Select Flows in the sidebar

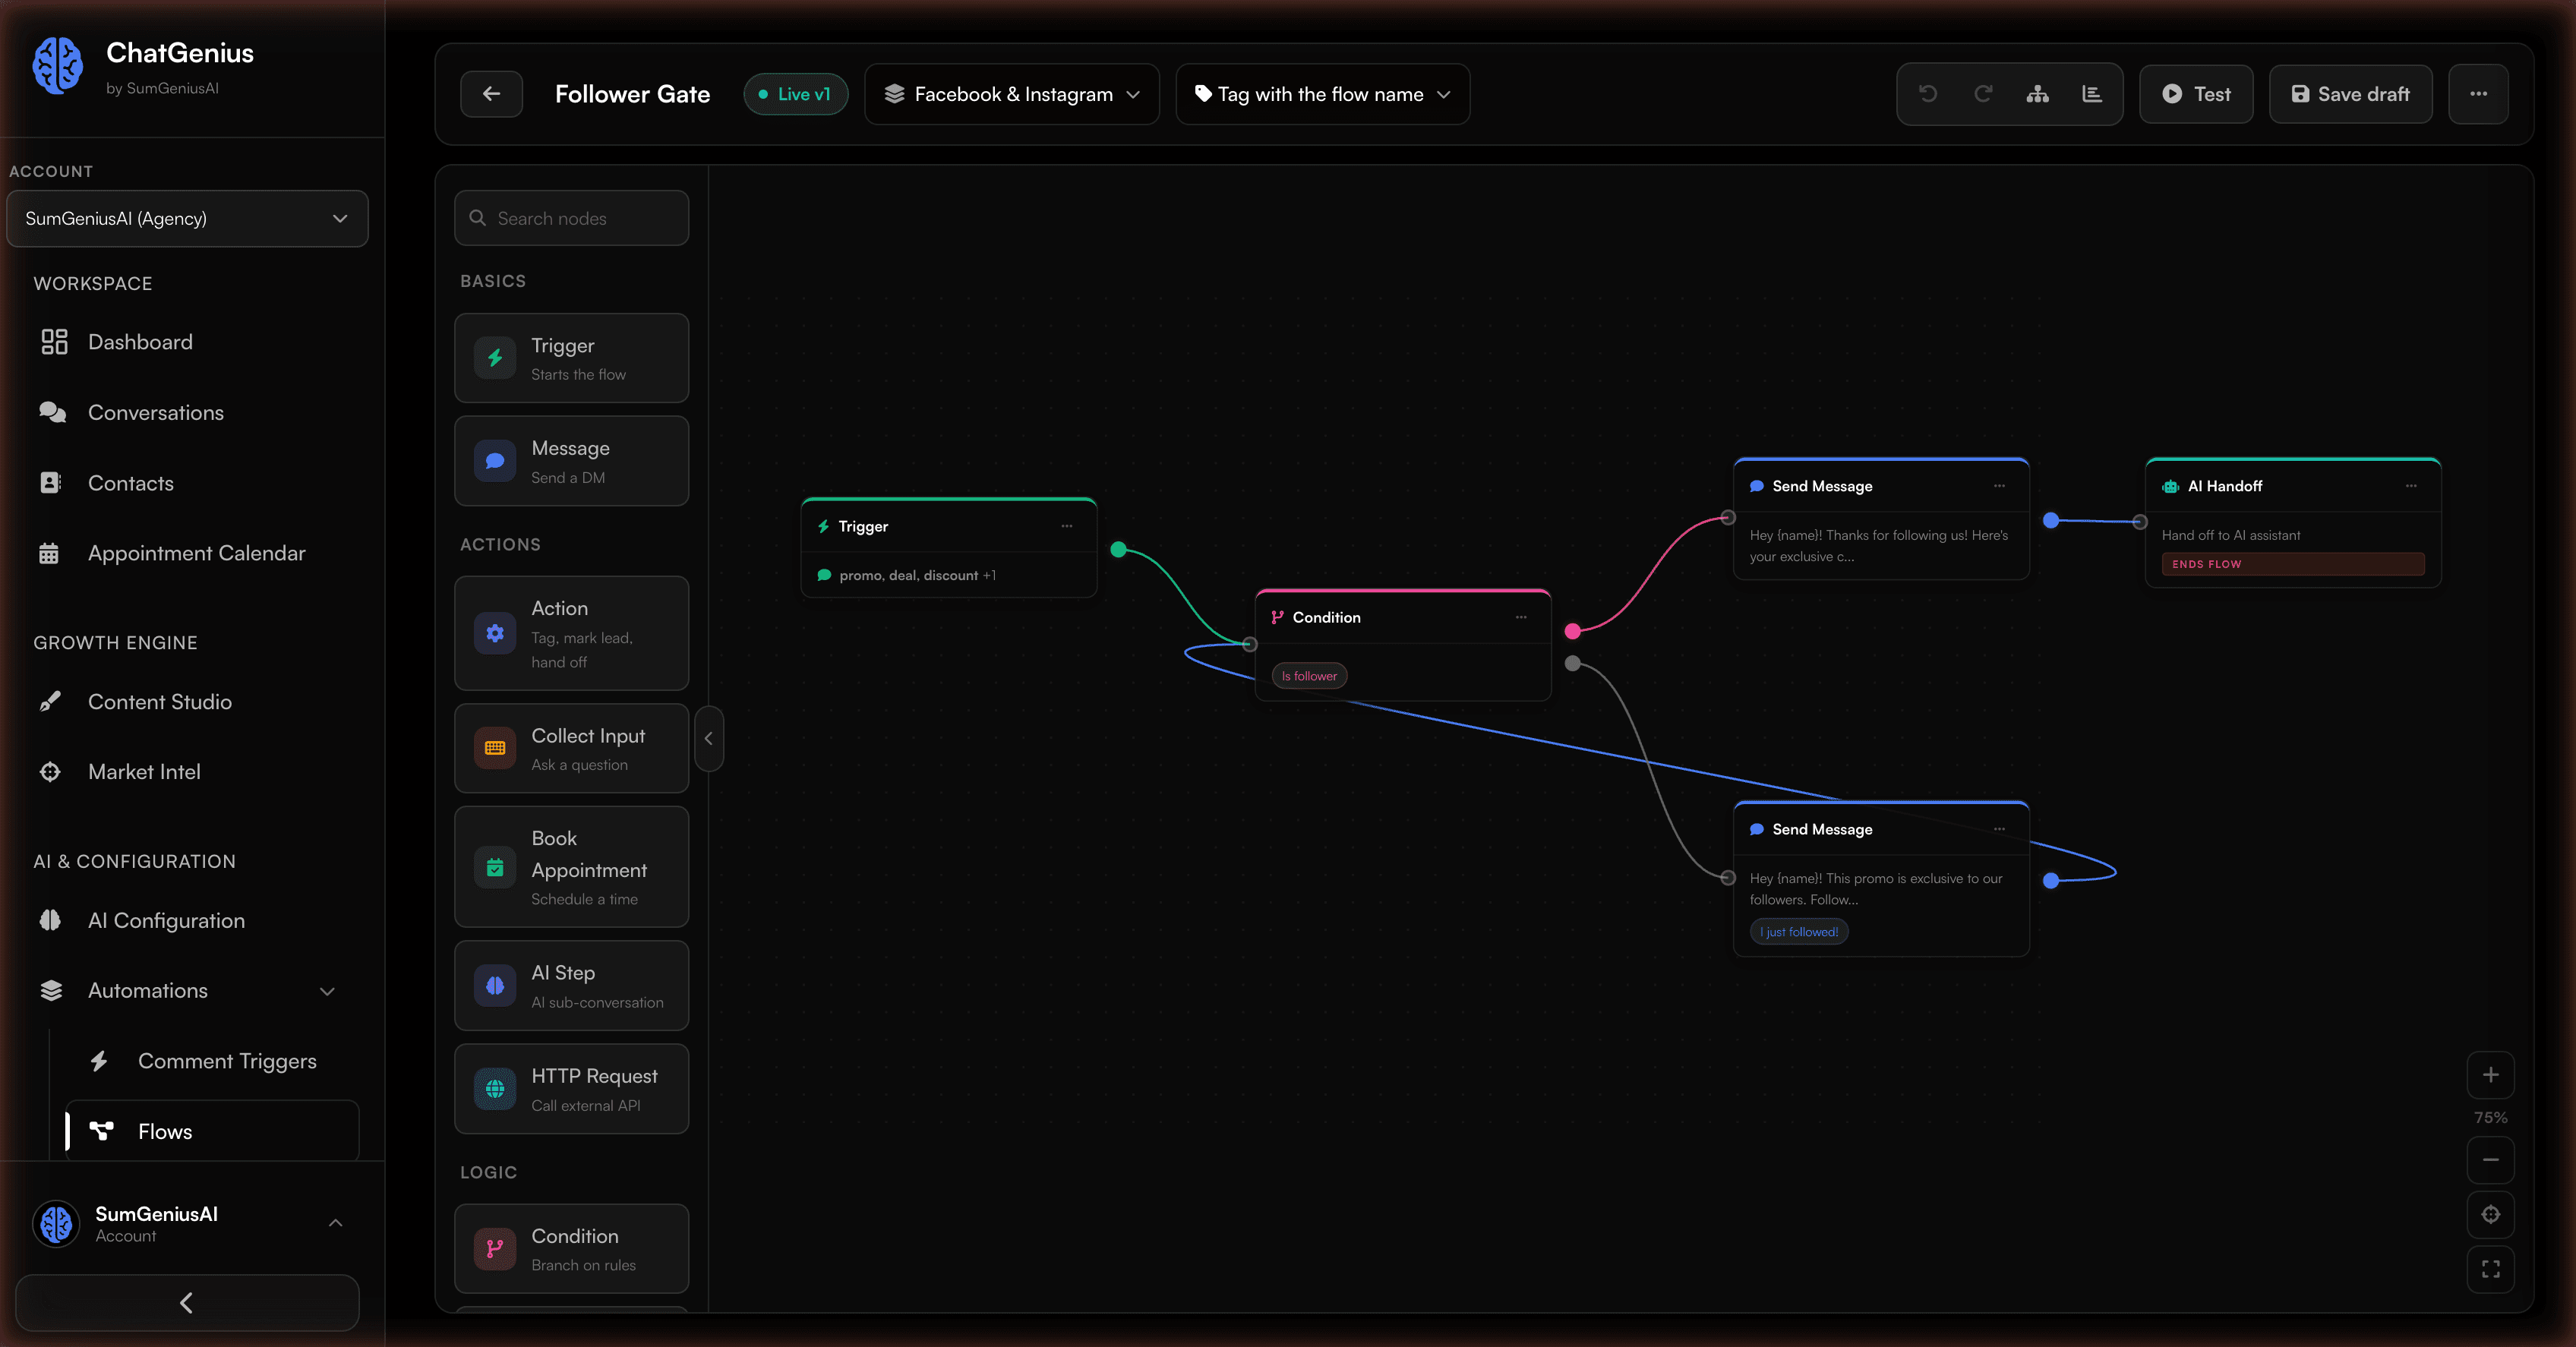pos(212,1131)
